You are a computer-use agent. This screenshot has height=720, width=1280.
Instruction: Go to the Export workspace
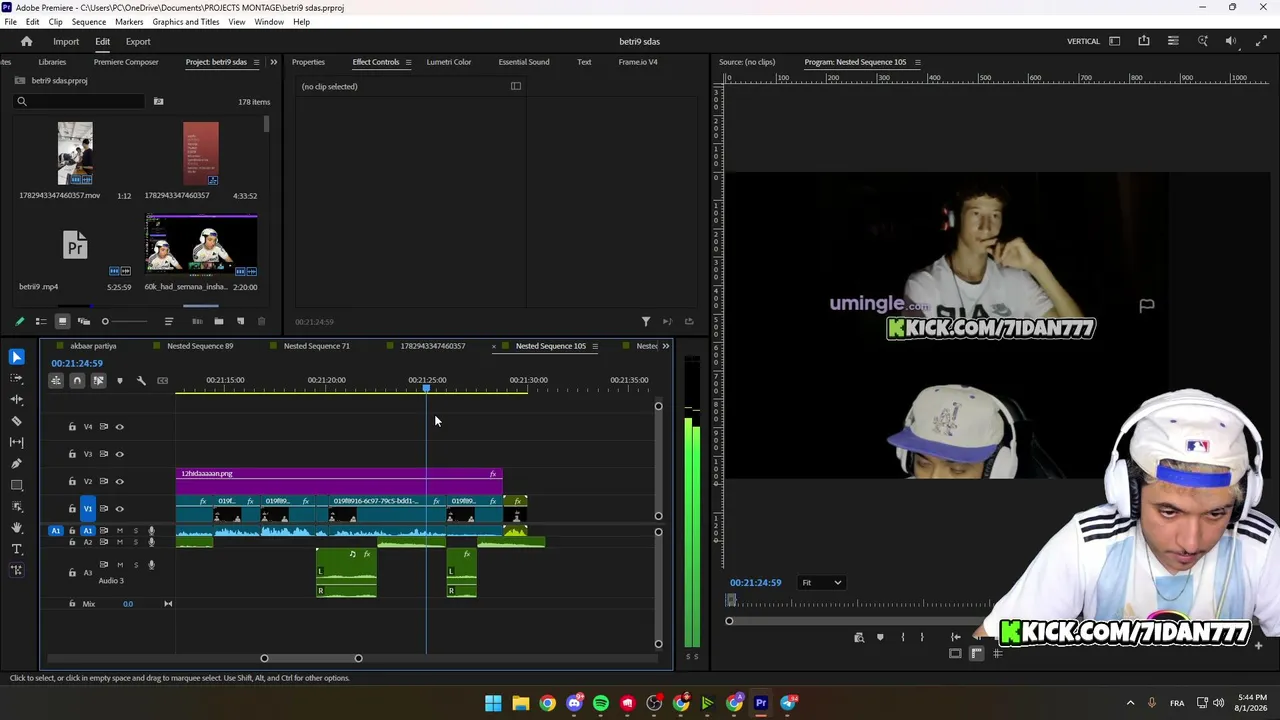[138, 41]
